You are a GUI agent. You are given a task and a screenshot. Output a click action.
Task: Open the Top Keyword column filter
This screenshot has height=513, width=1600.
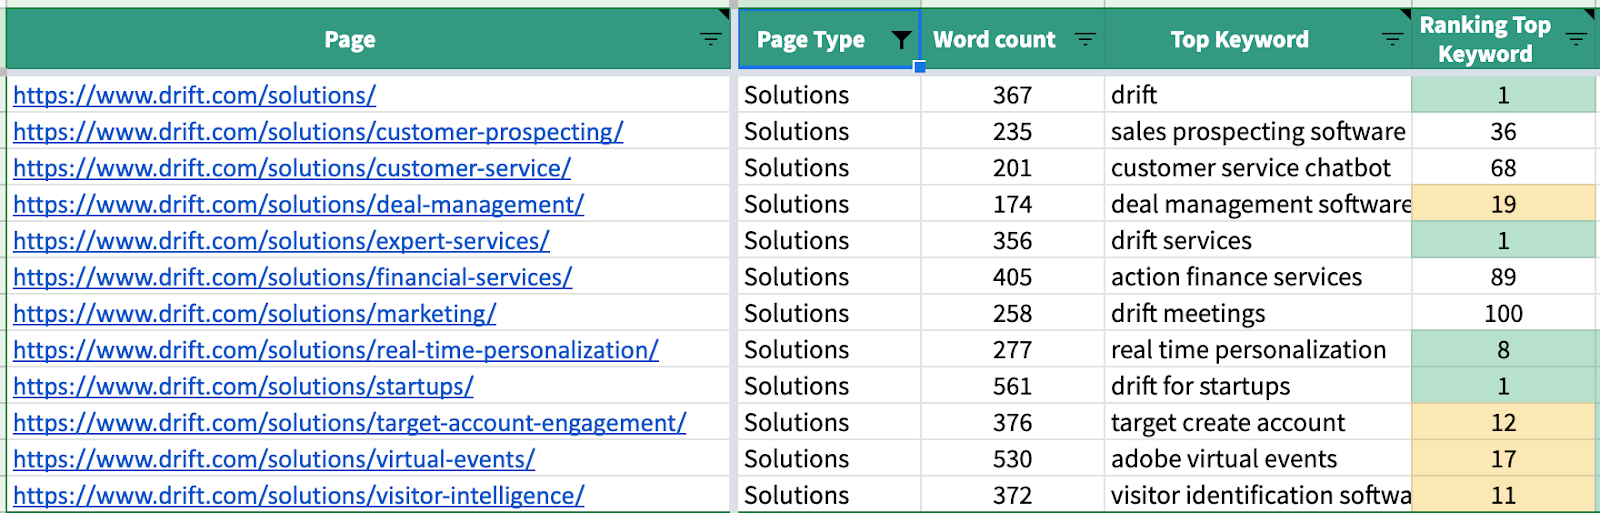point(1392,40)
